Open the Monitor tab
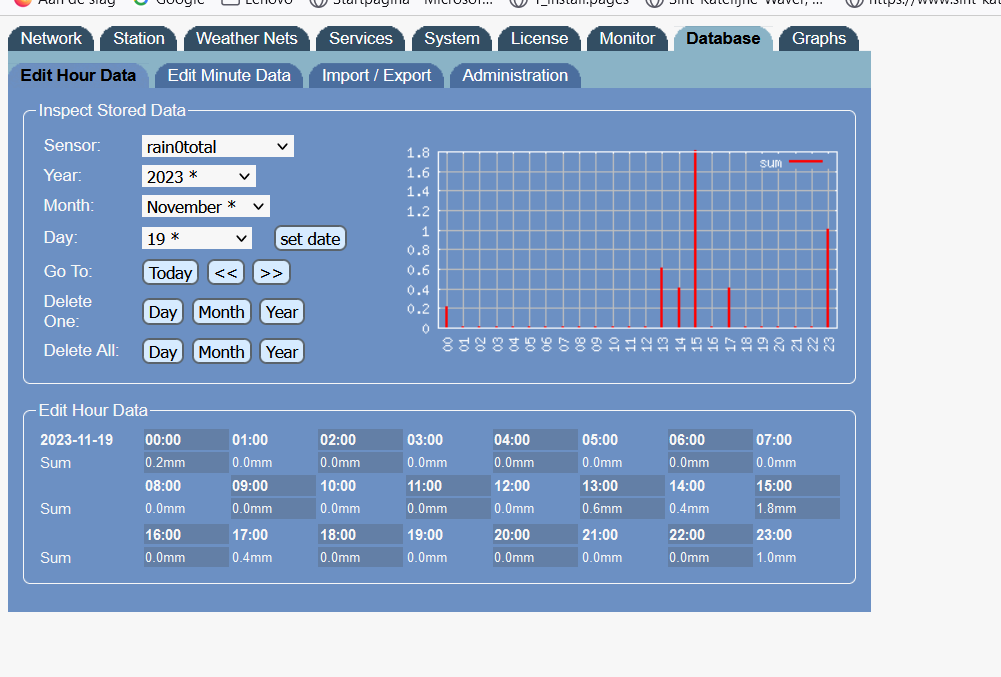1001x677 pixels. pos(627,39)
